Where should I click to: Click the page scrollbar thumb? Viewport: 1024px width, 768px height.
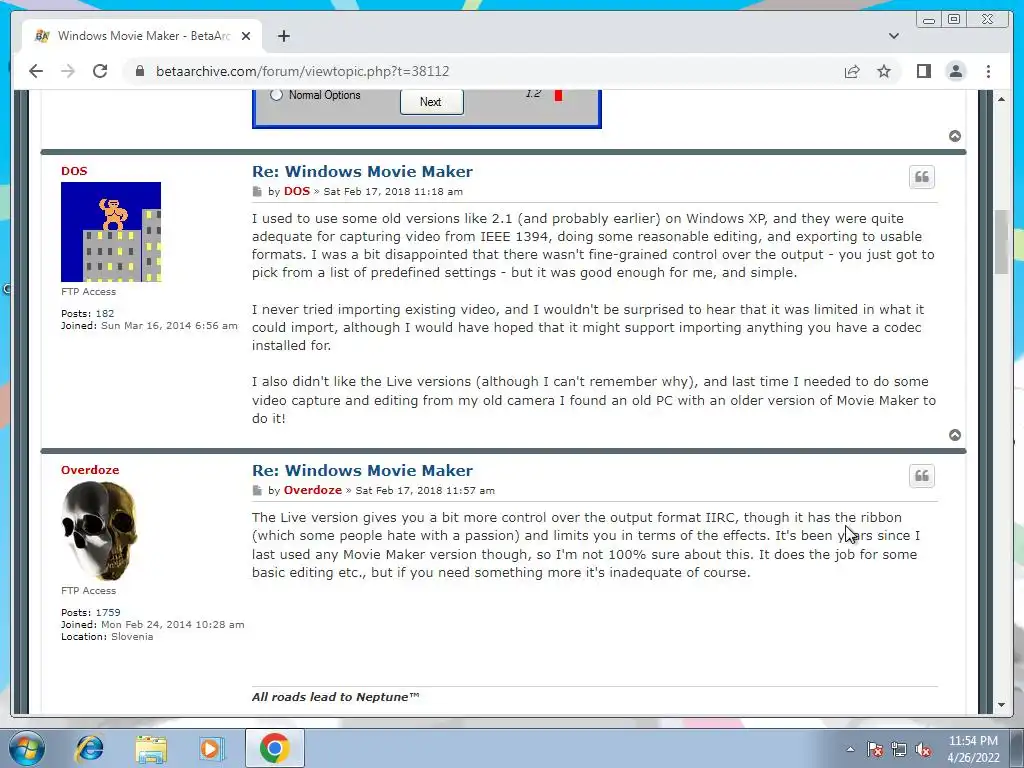pyautogui.click(x=1001, y=242)
